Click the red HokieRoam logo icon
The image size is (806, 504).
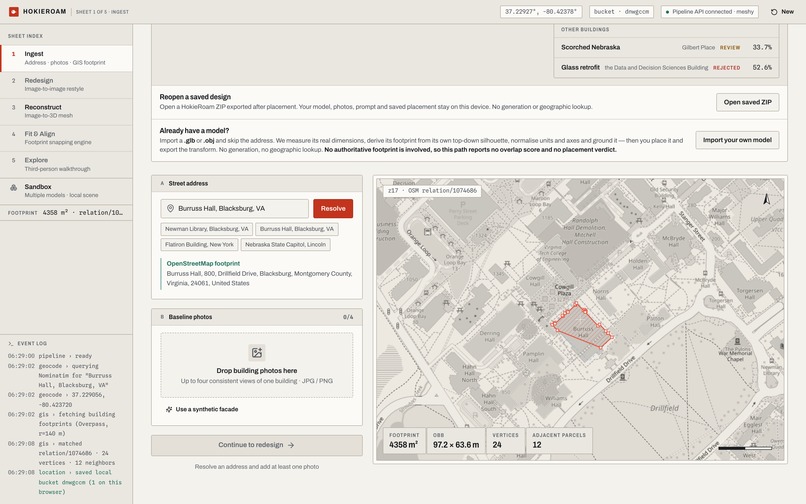pos(14,11)
